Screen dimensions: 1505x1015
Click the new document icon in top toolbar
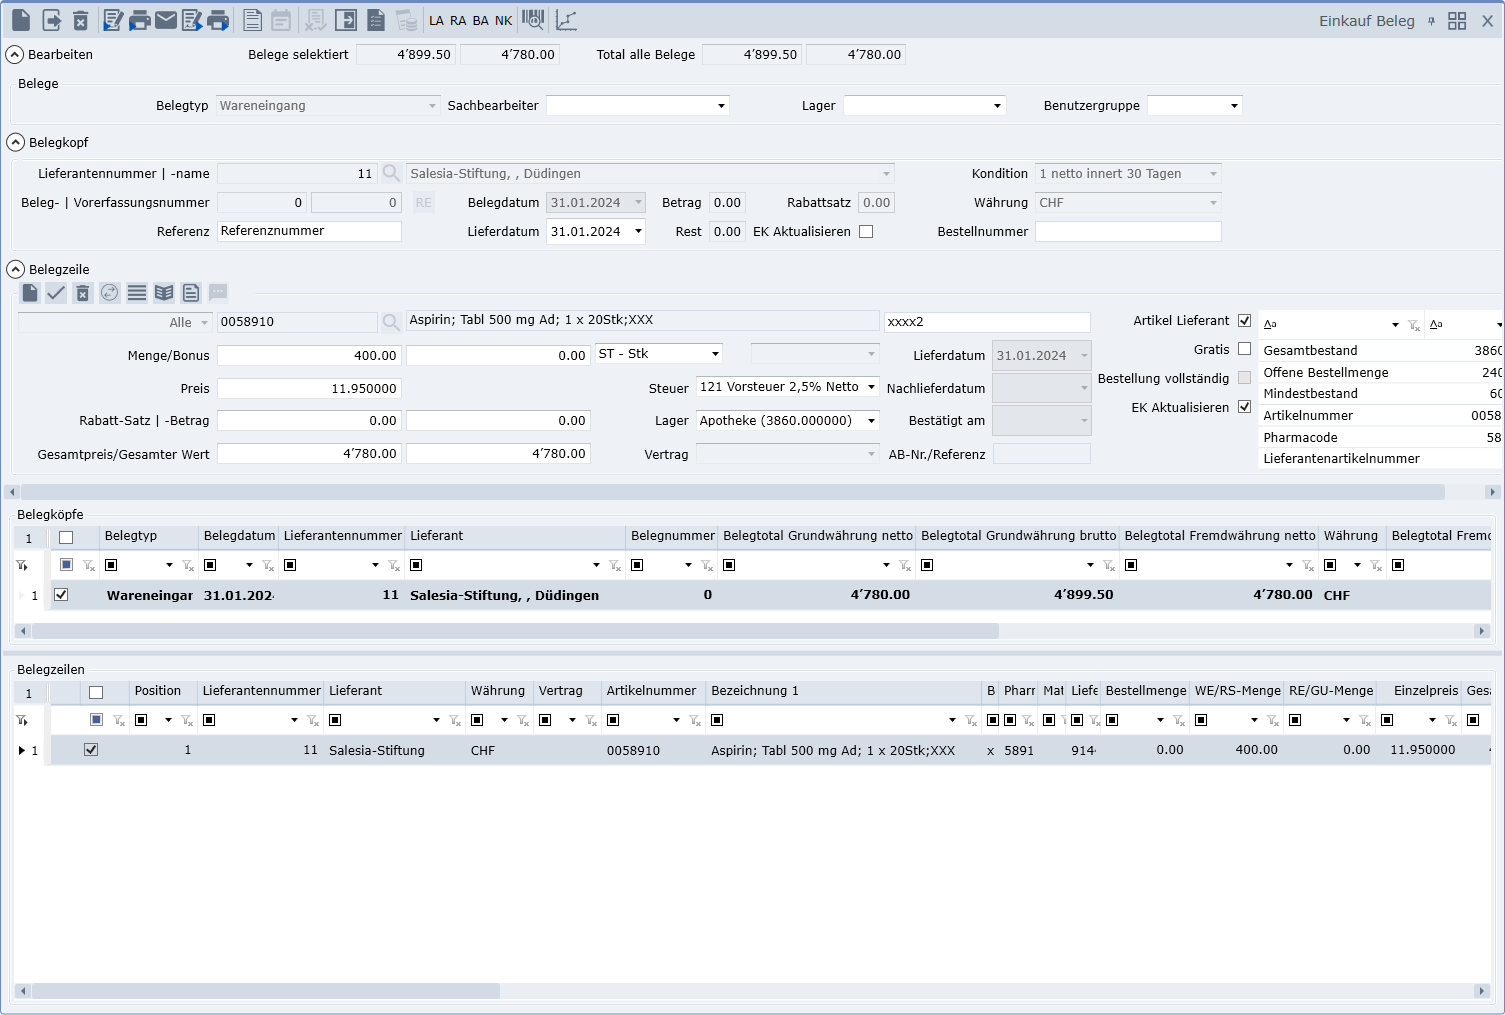click(x=21, y=20)
